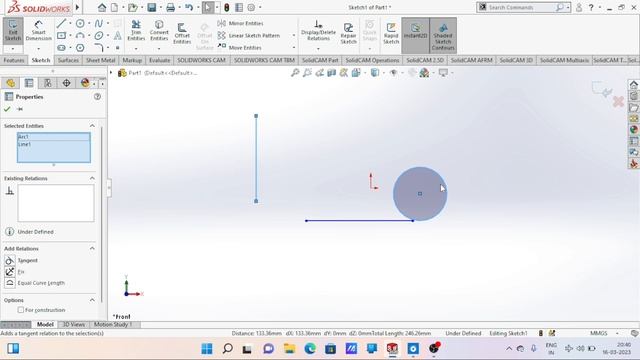Select the Straight Slot tool

click(61, 48)
